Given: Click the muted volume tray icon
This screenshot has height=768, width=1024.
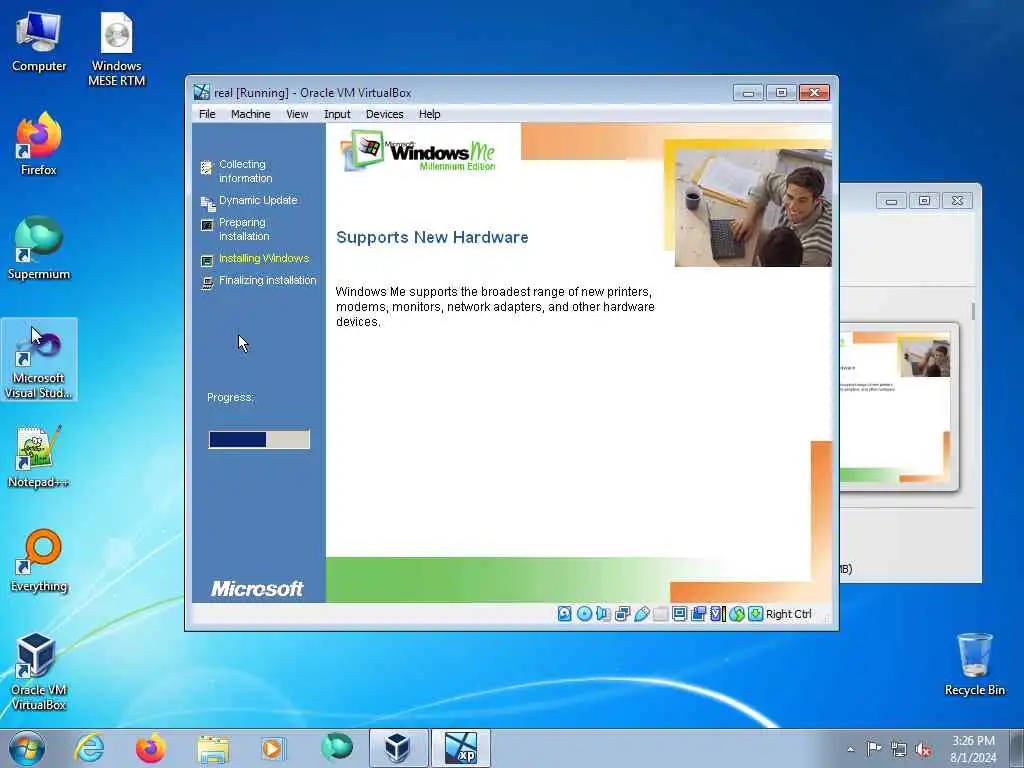Looking at the screenshot, I should (923, 749).
